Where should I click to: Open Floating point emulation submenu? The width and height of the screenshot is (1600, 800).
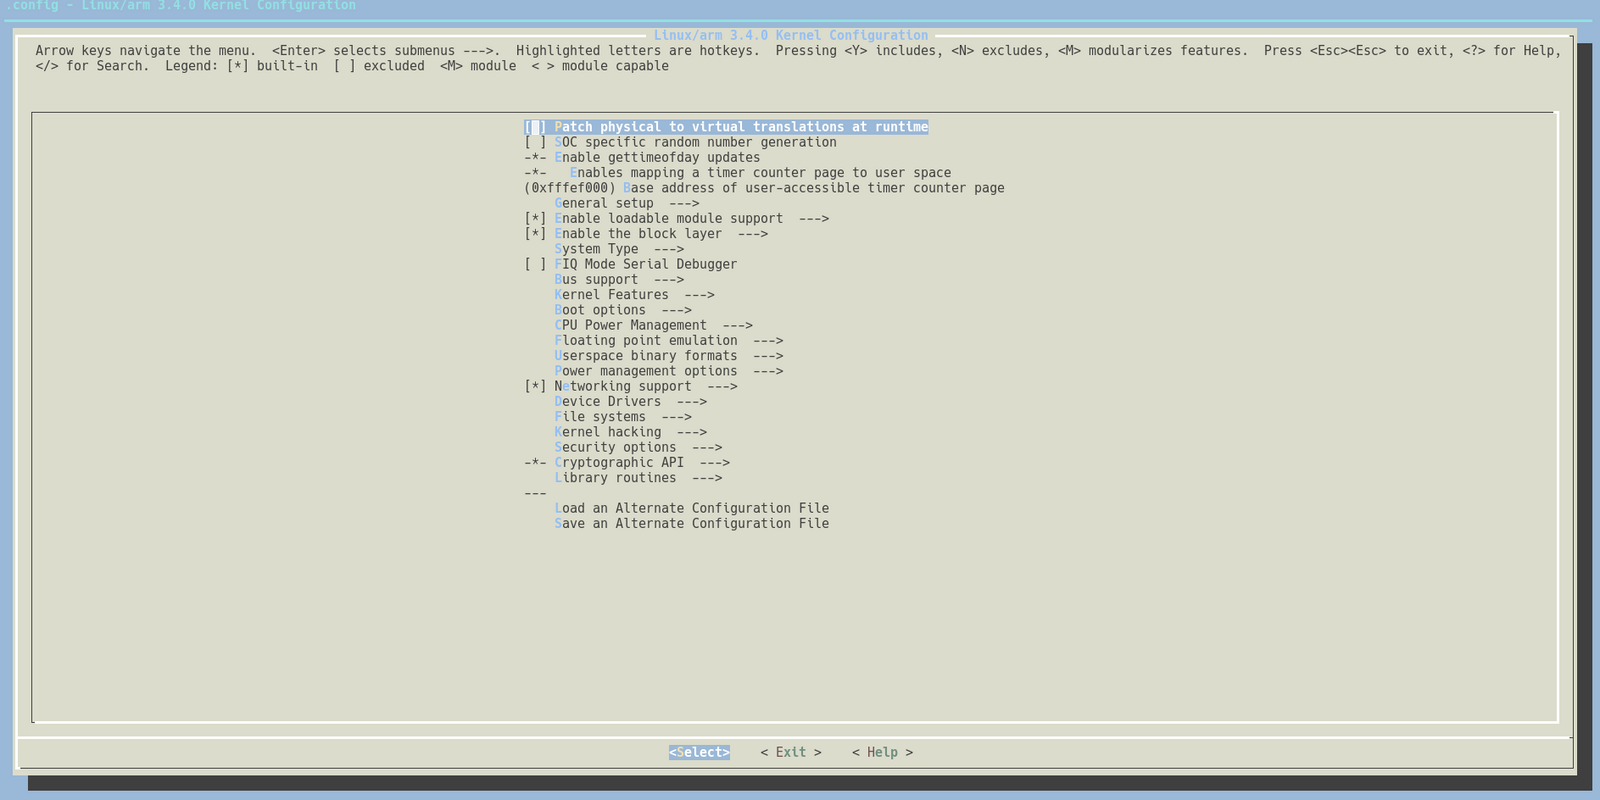point(669,340)
